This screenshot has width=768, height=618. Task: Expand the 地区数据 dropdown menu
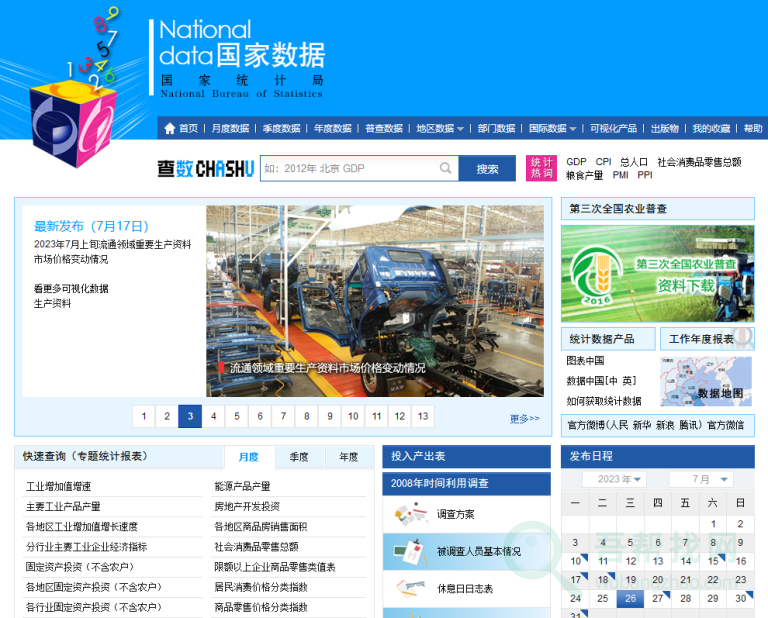pyautogui.click(x=440, y=129)
